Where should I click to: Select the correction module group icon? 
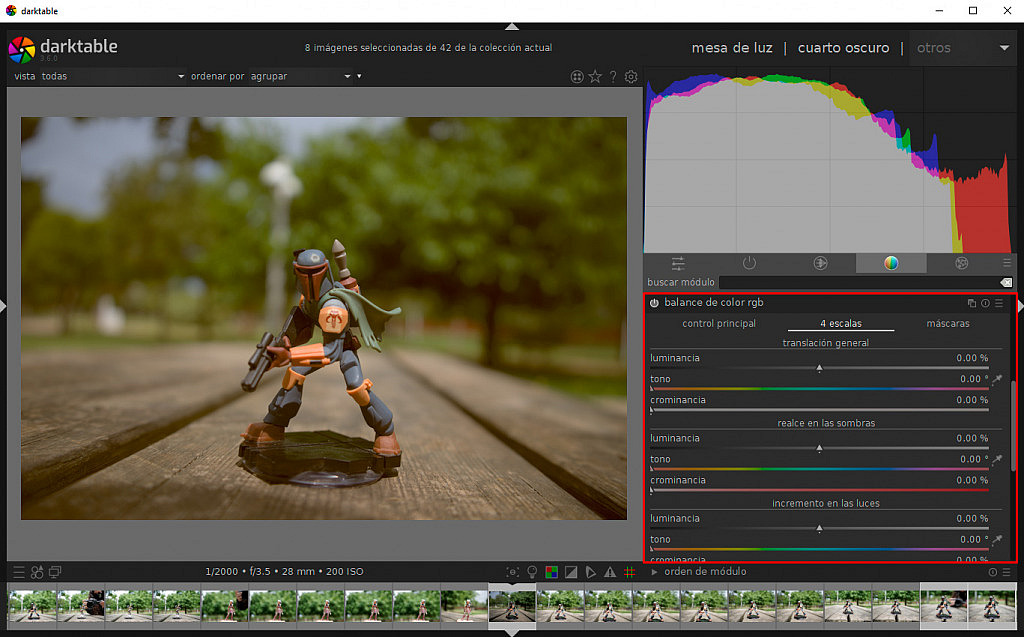[960, 263]
